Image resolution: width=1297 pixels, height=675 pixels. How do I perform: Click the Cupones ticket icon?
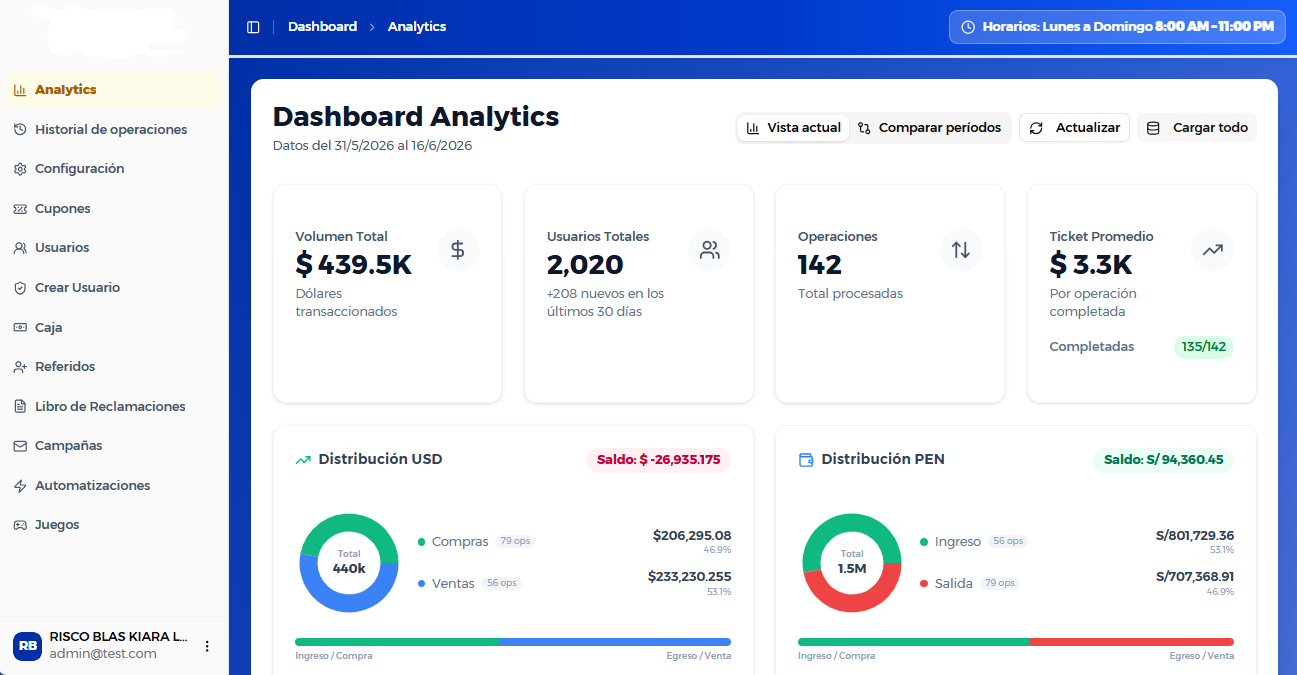20,209
